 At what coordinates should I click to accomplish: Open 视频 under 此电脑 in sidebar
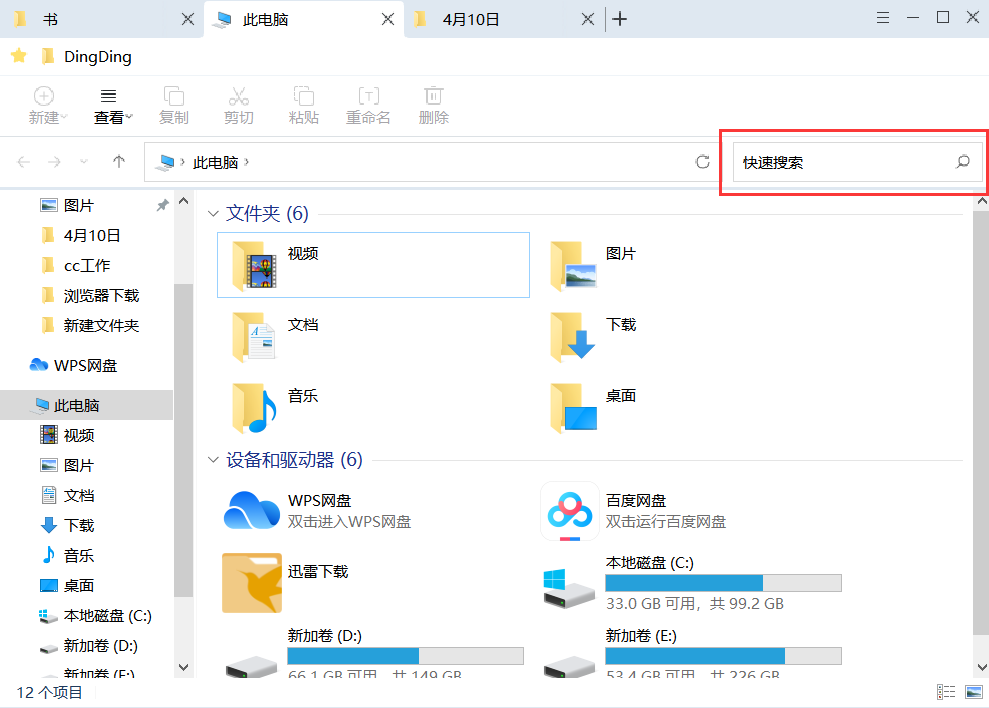(x=67, y=435)
